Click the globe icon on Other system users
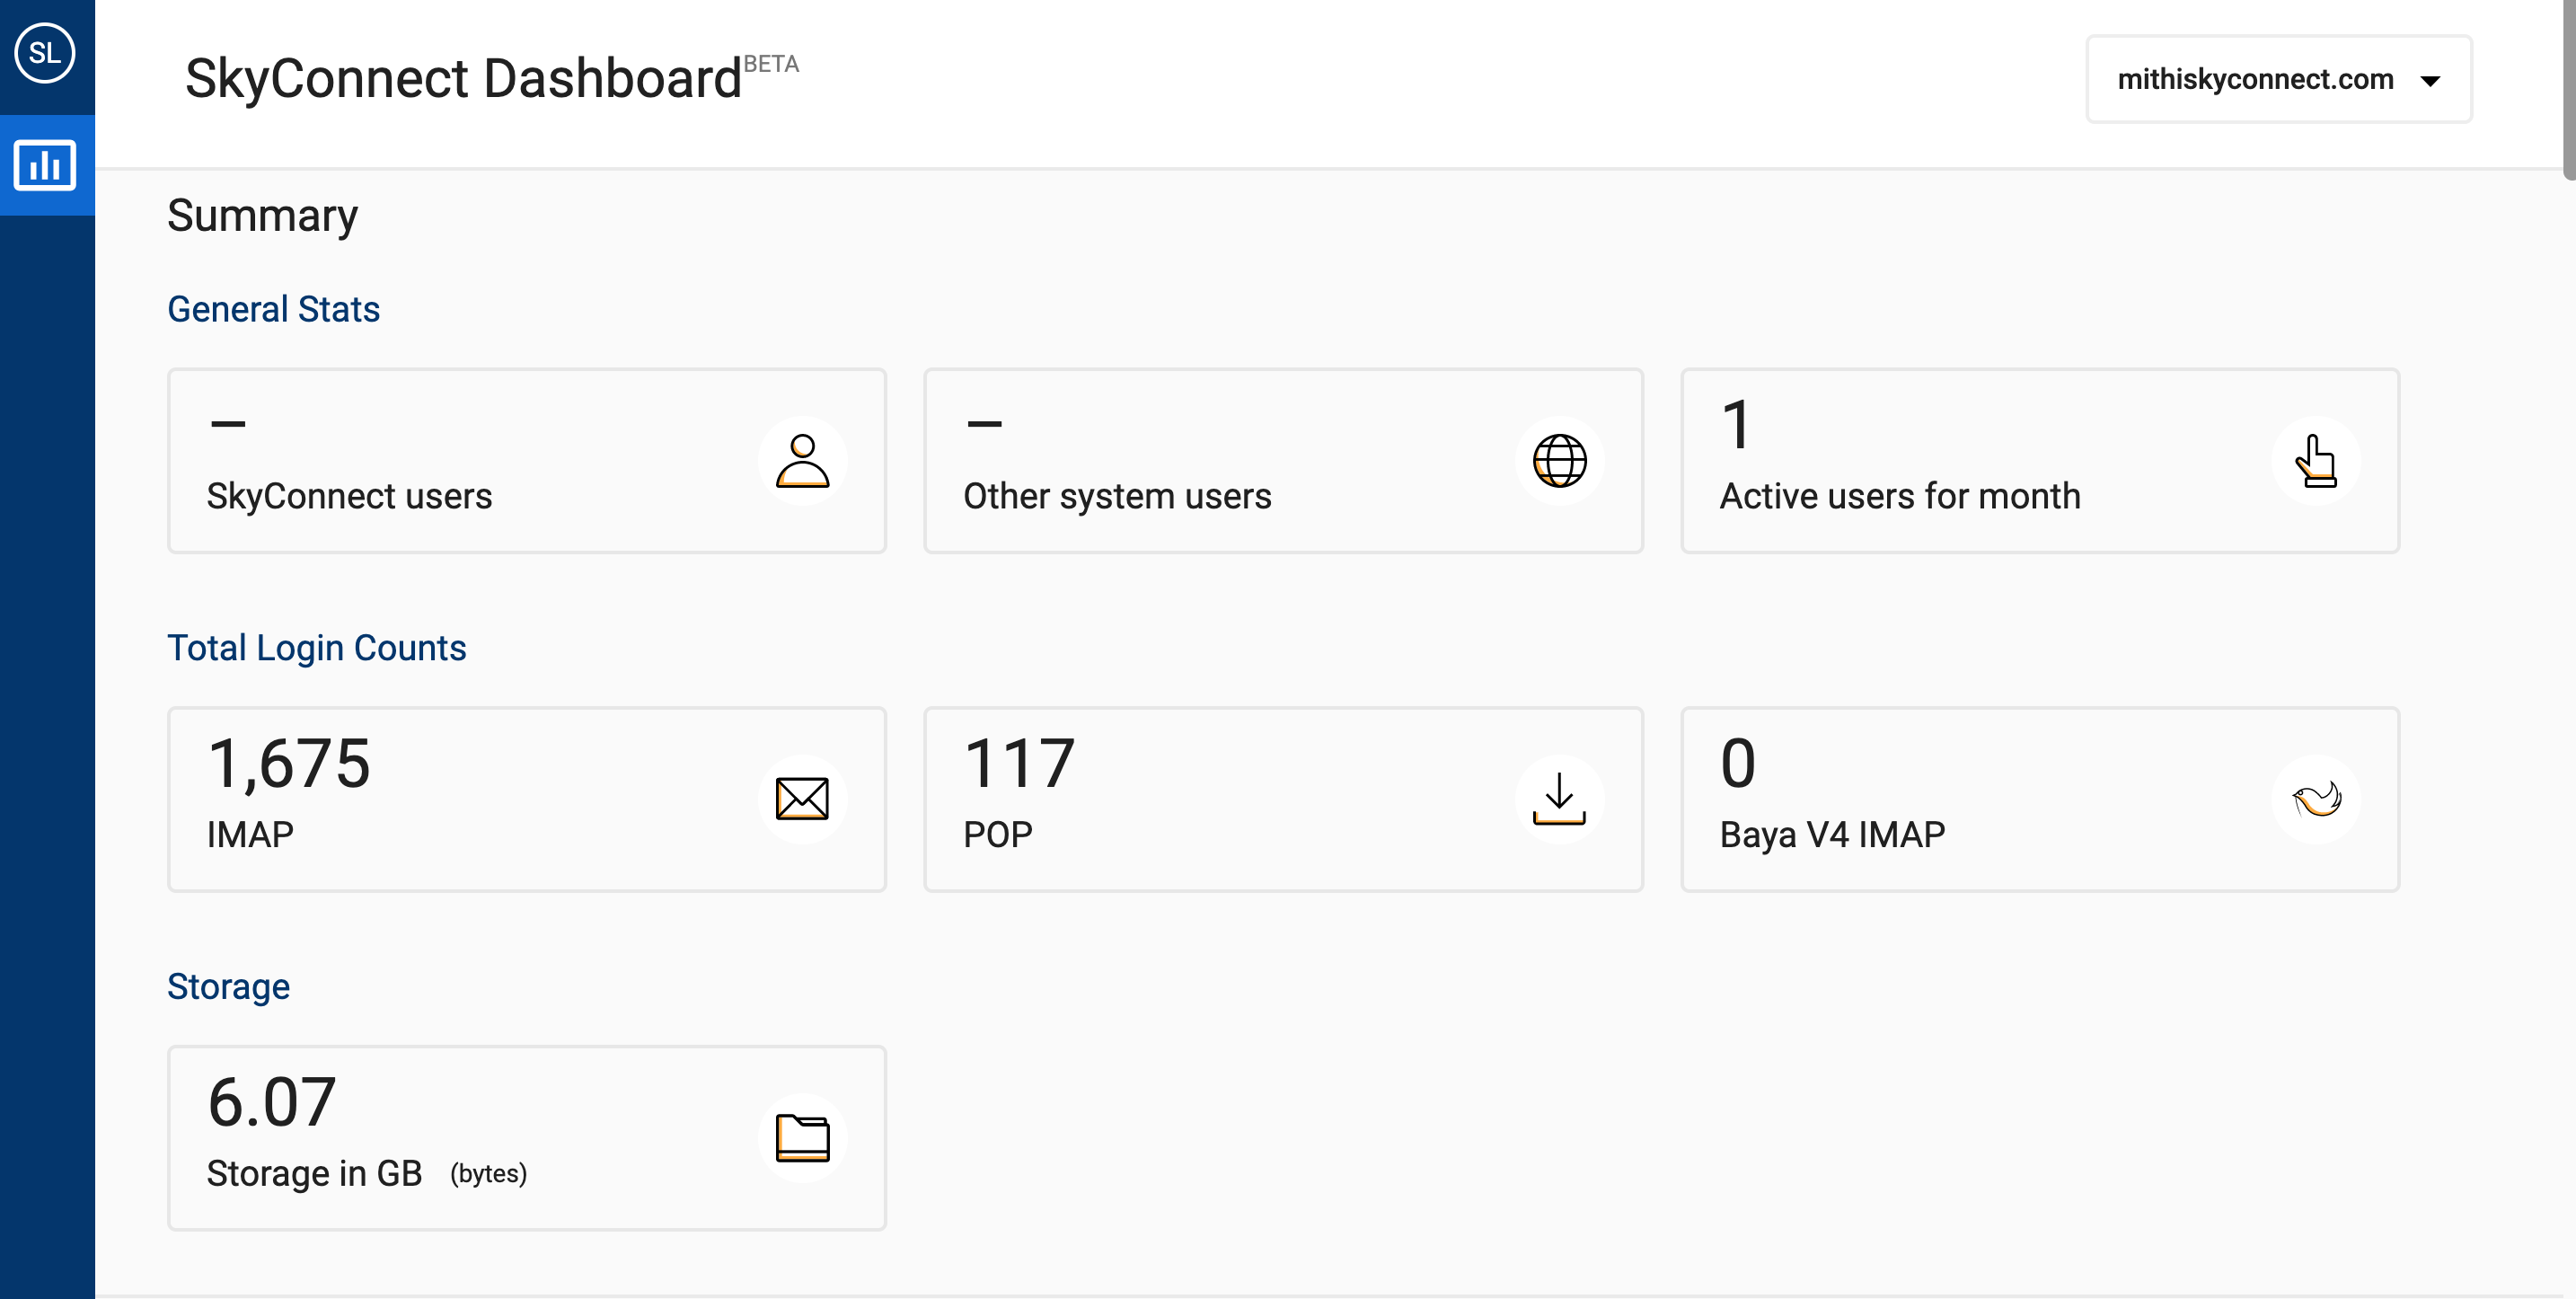The height and width of the screenshot is (1299, 2576). tap(1558, 461)
